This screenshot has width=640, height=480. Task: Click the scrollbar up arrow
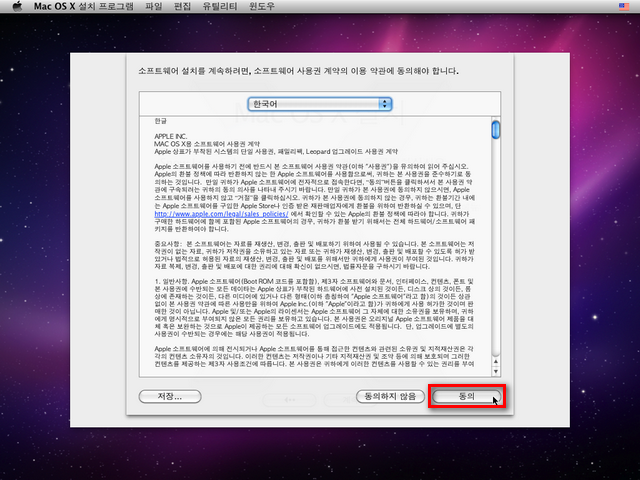point(496,362)
